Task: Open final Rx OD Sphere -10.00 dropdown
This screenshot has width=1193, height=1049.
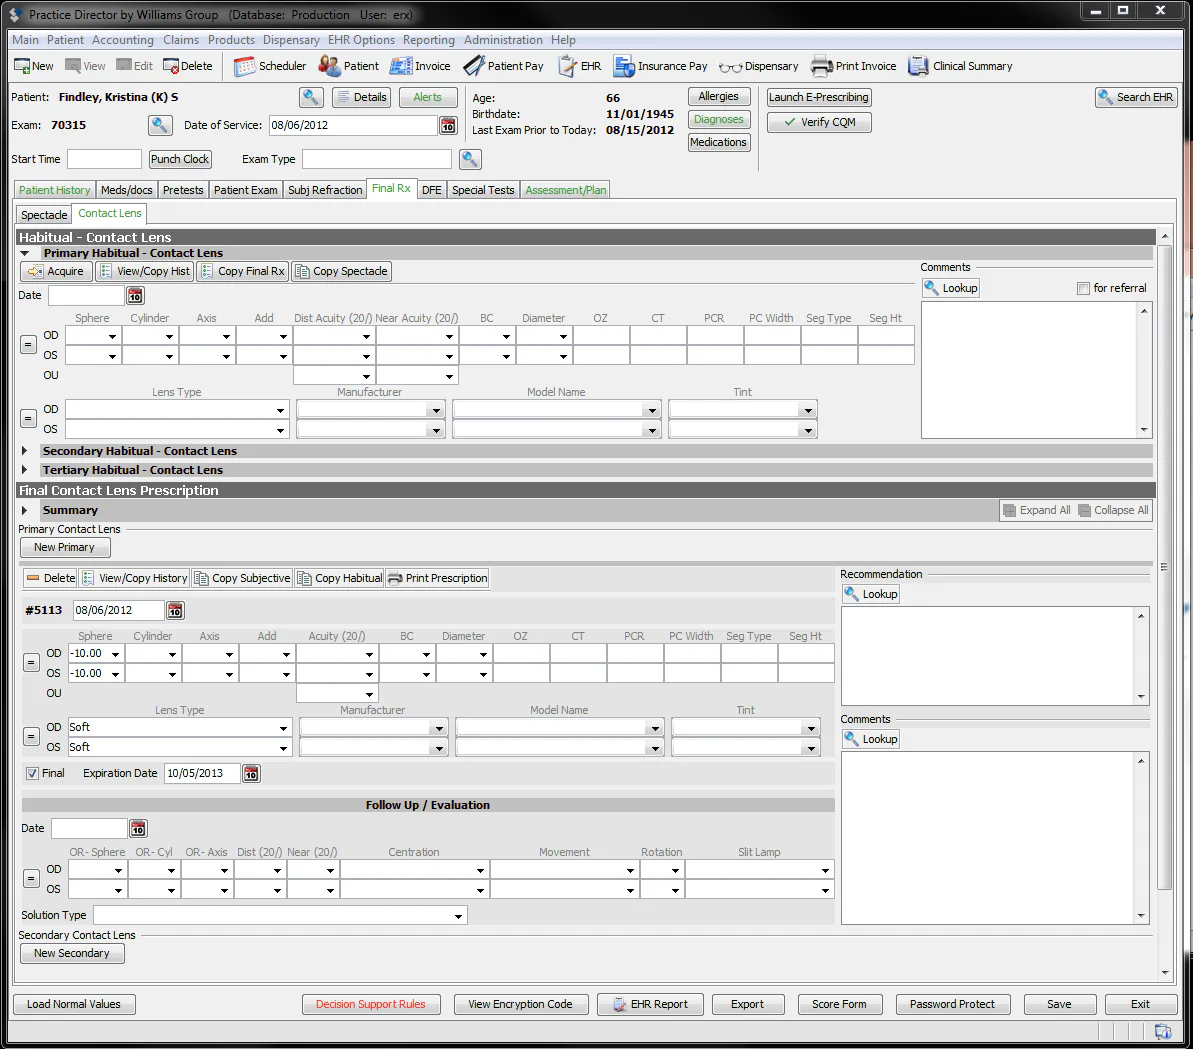Action: (116, 654)
